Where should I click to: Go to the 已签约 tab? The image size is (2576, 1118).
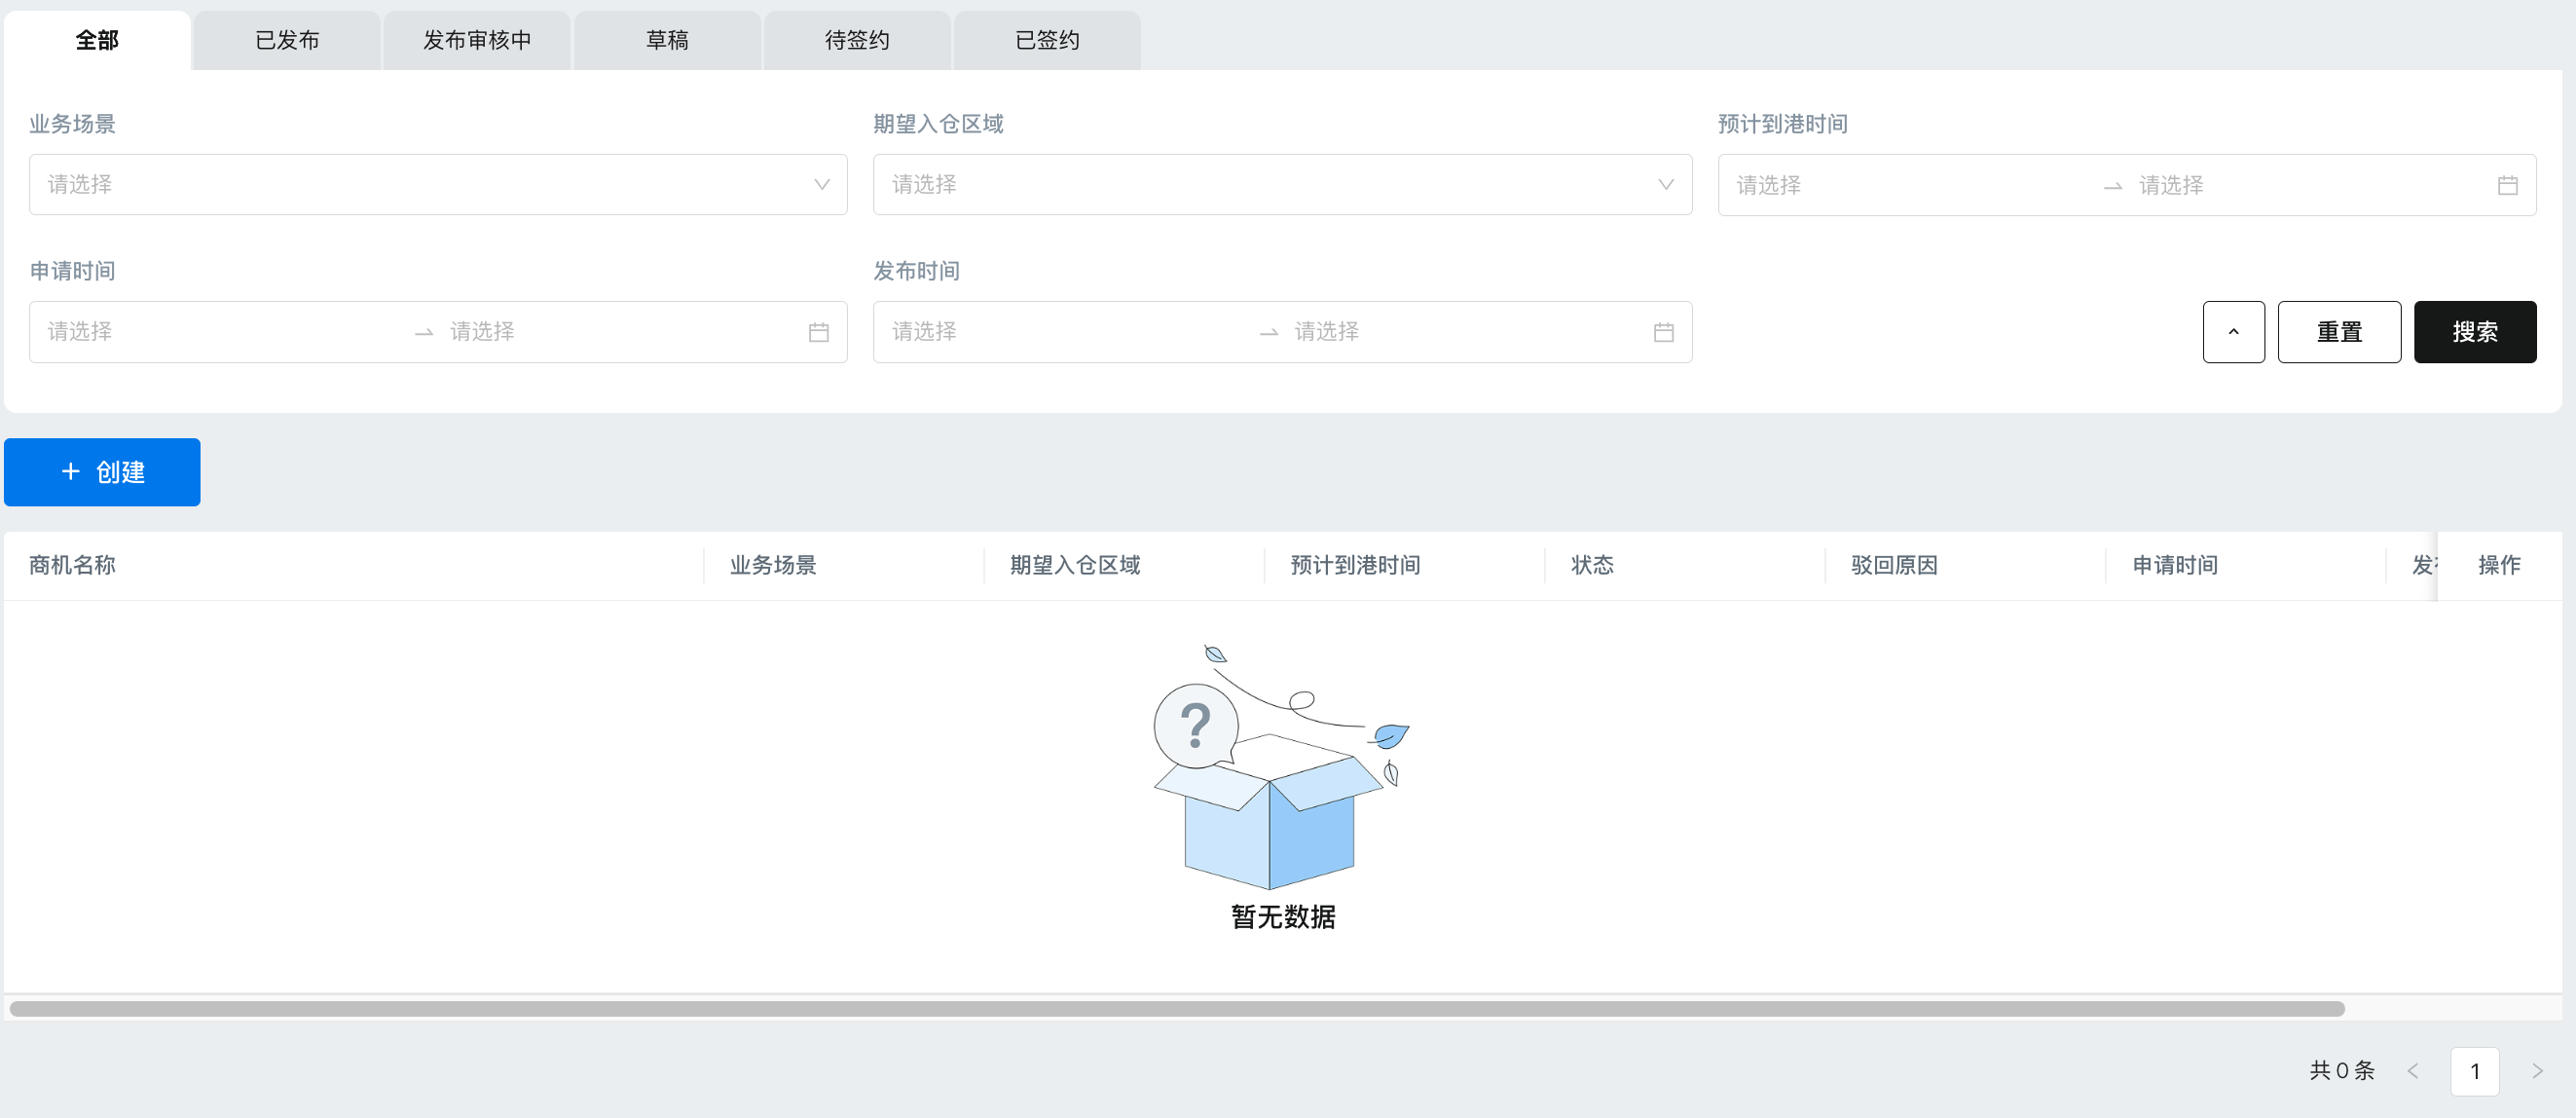[x=1047, y=40]
